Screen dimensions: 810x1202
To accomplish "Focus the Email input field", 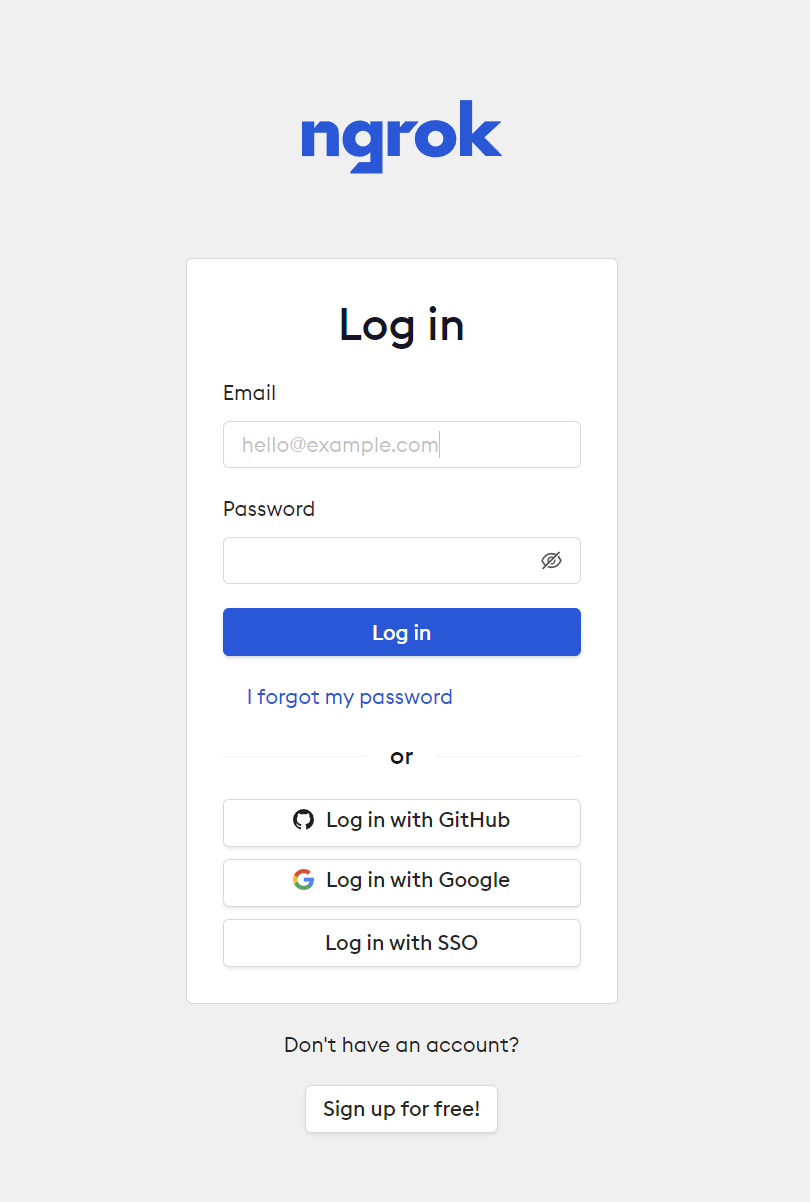I will coord(401,444).
